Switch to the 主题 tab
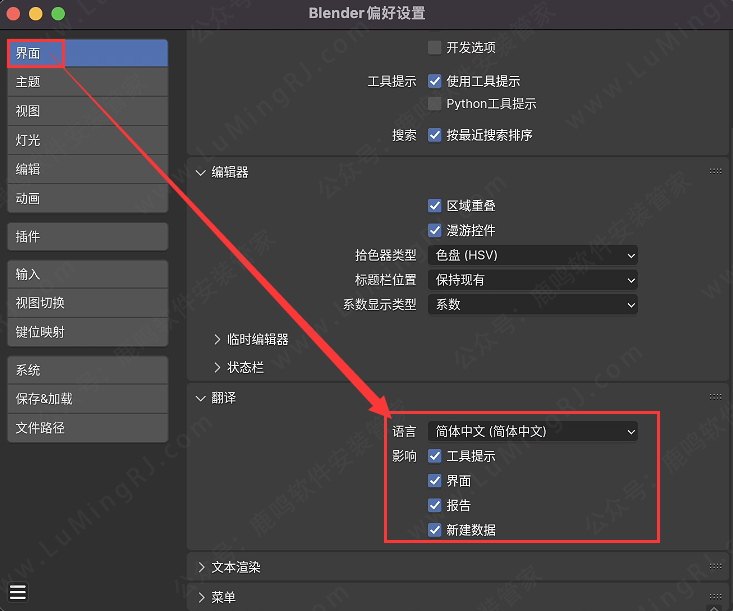733x611 pixels. click(x=87, y=82)
